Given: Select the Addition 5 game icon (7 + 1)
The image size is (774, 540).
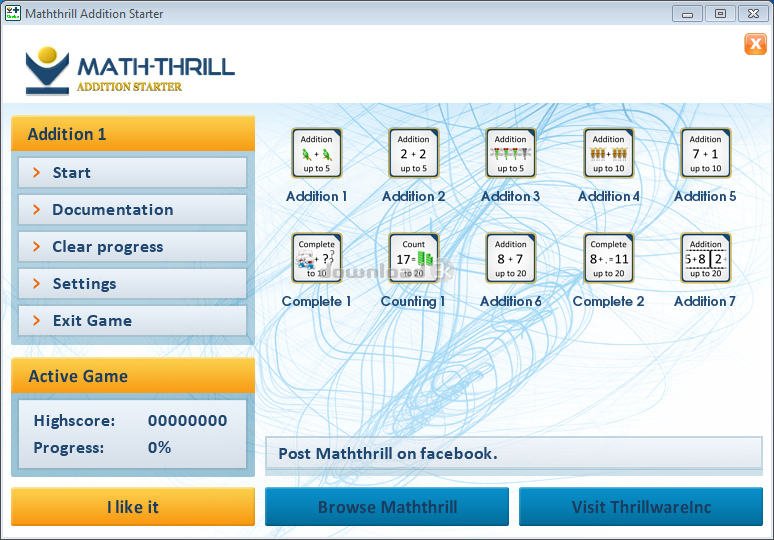Looking at the screenshot, I should coord(706,153).
